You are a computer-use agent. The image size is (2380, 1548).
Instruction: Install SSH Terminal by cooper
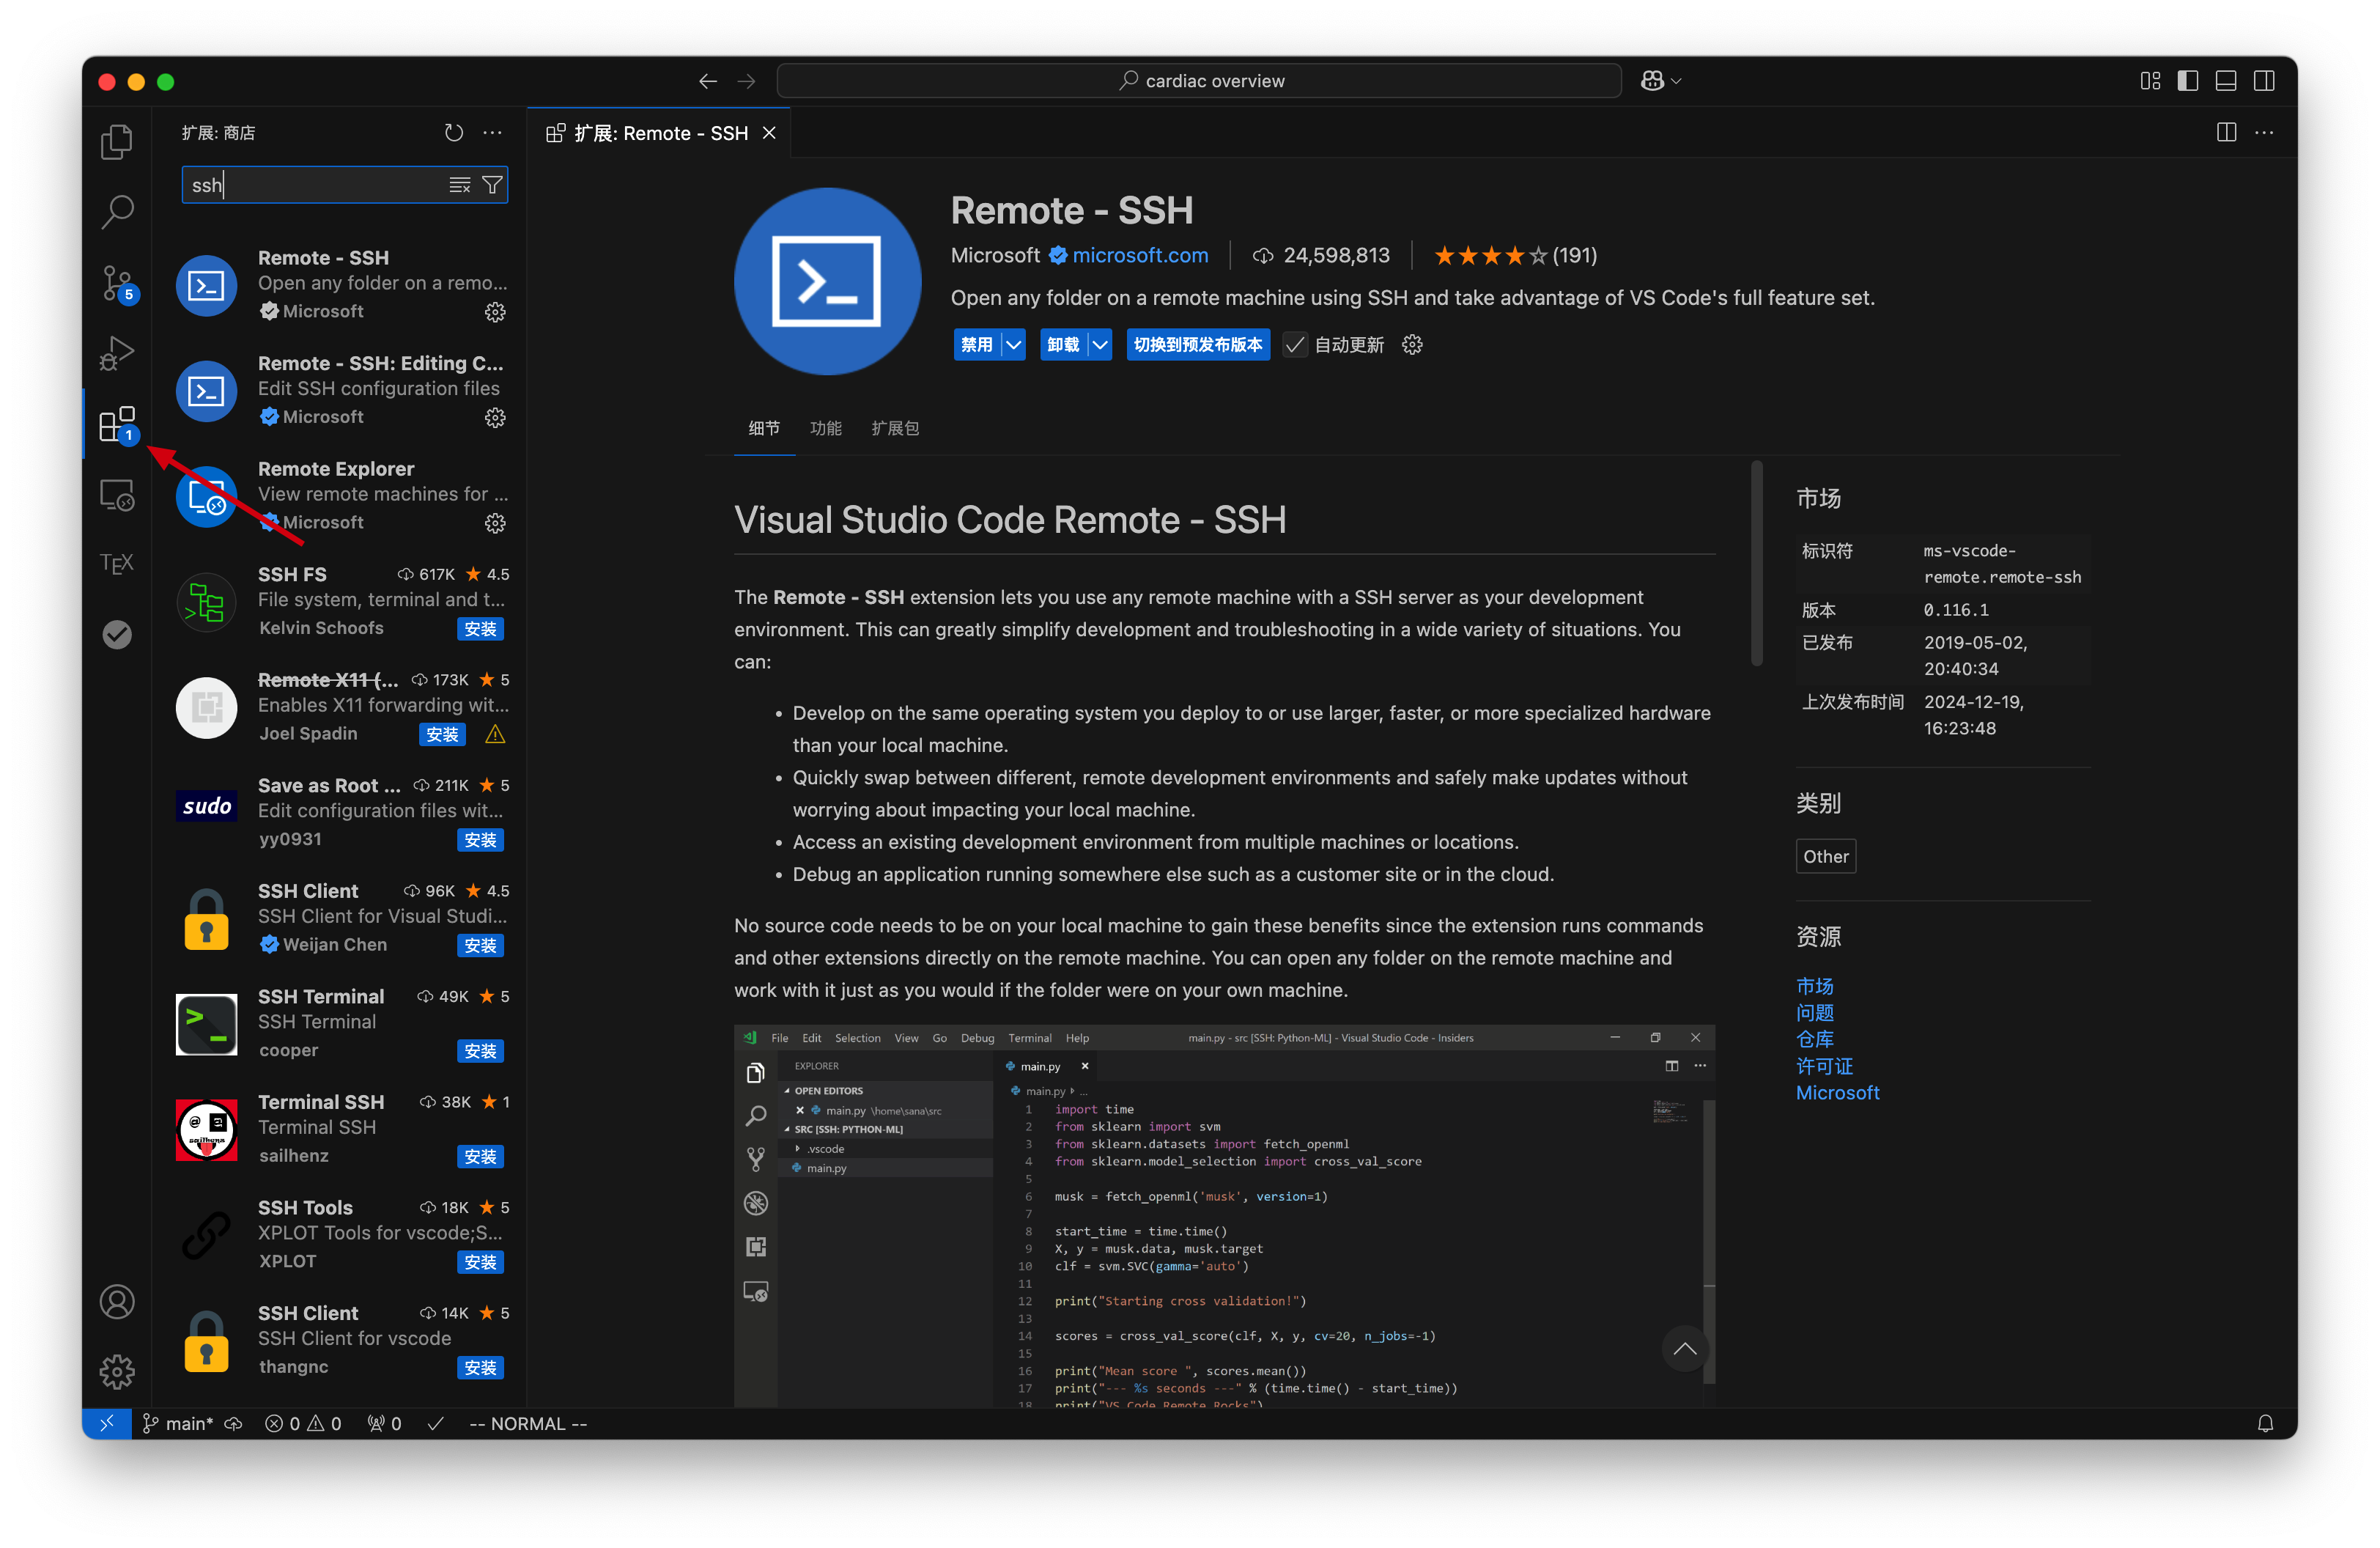pos(481,1051)
